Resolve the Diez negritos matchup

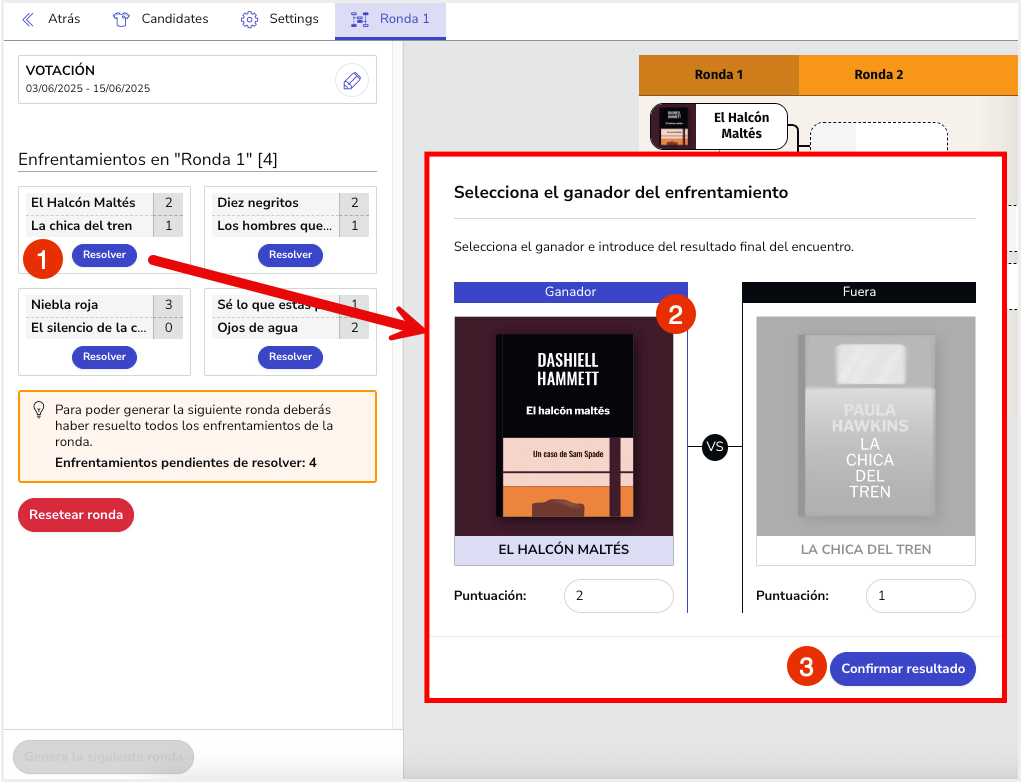(290, 255)
